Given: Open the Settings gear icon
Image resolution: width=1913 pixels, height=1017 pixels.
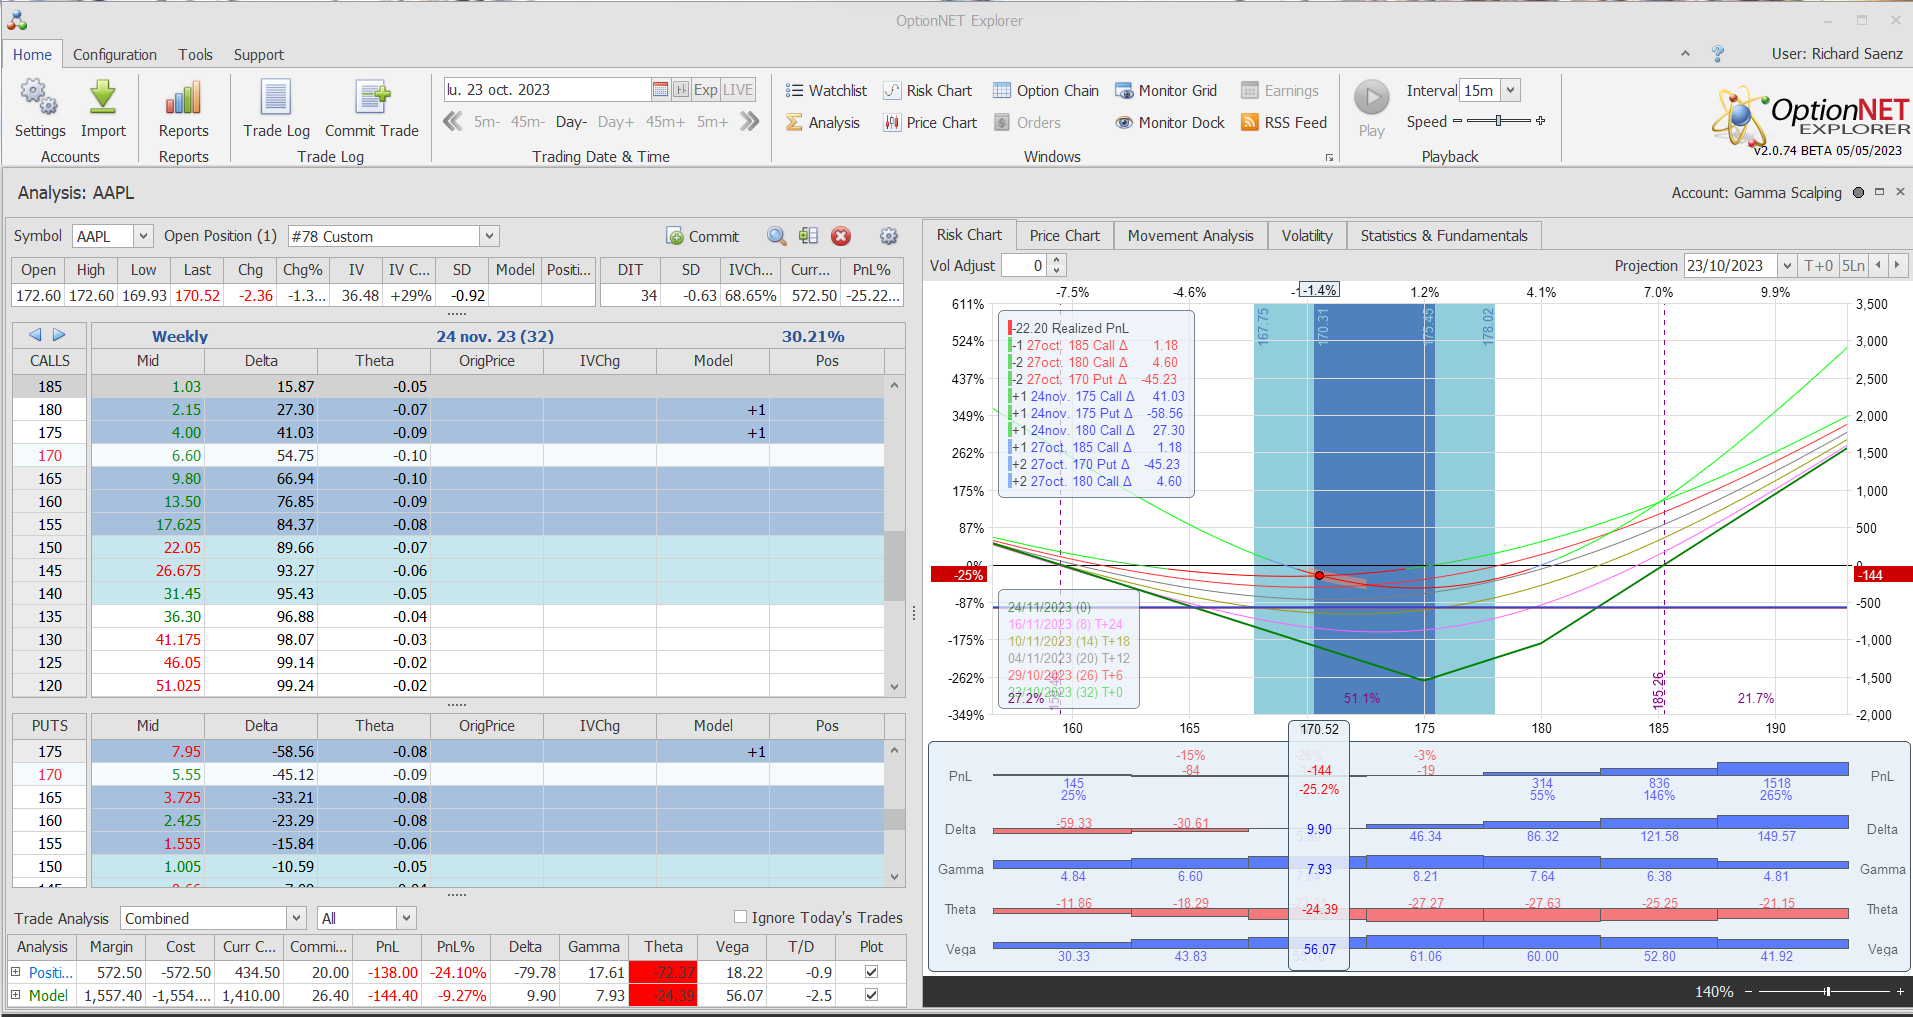Looking at the screenshot, I should (39, 97).
